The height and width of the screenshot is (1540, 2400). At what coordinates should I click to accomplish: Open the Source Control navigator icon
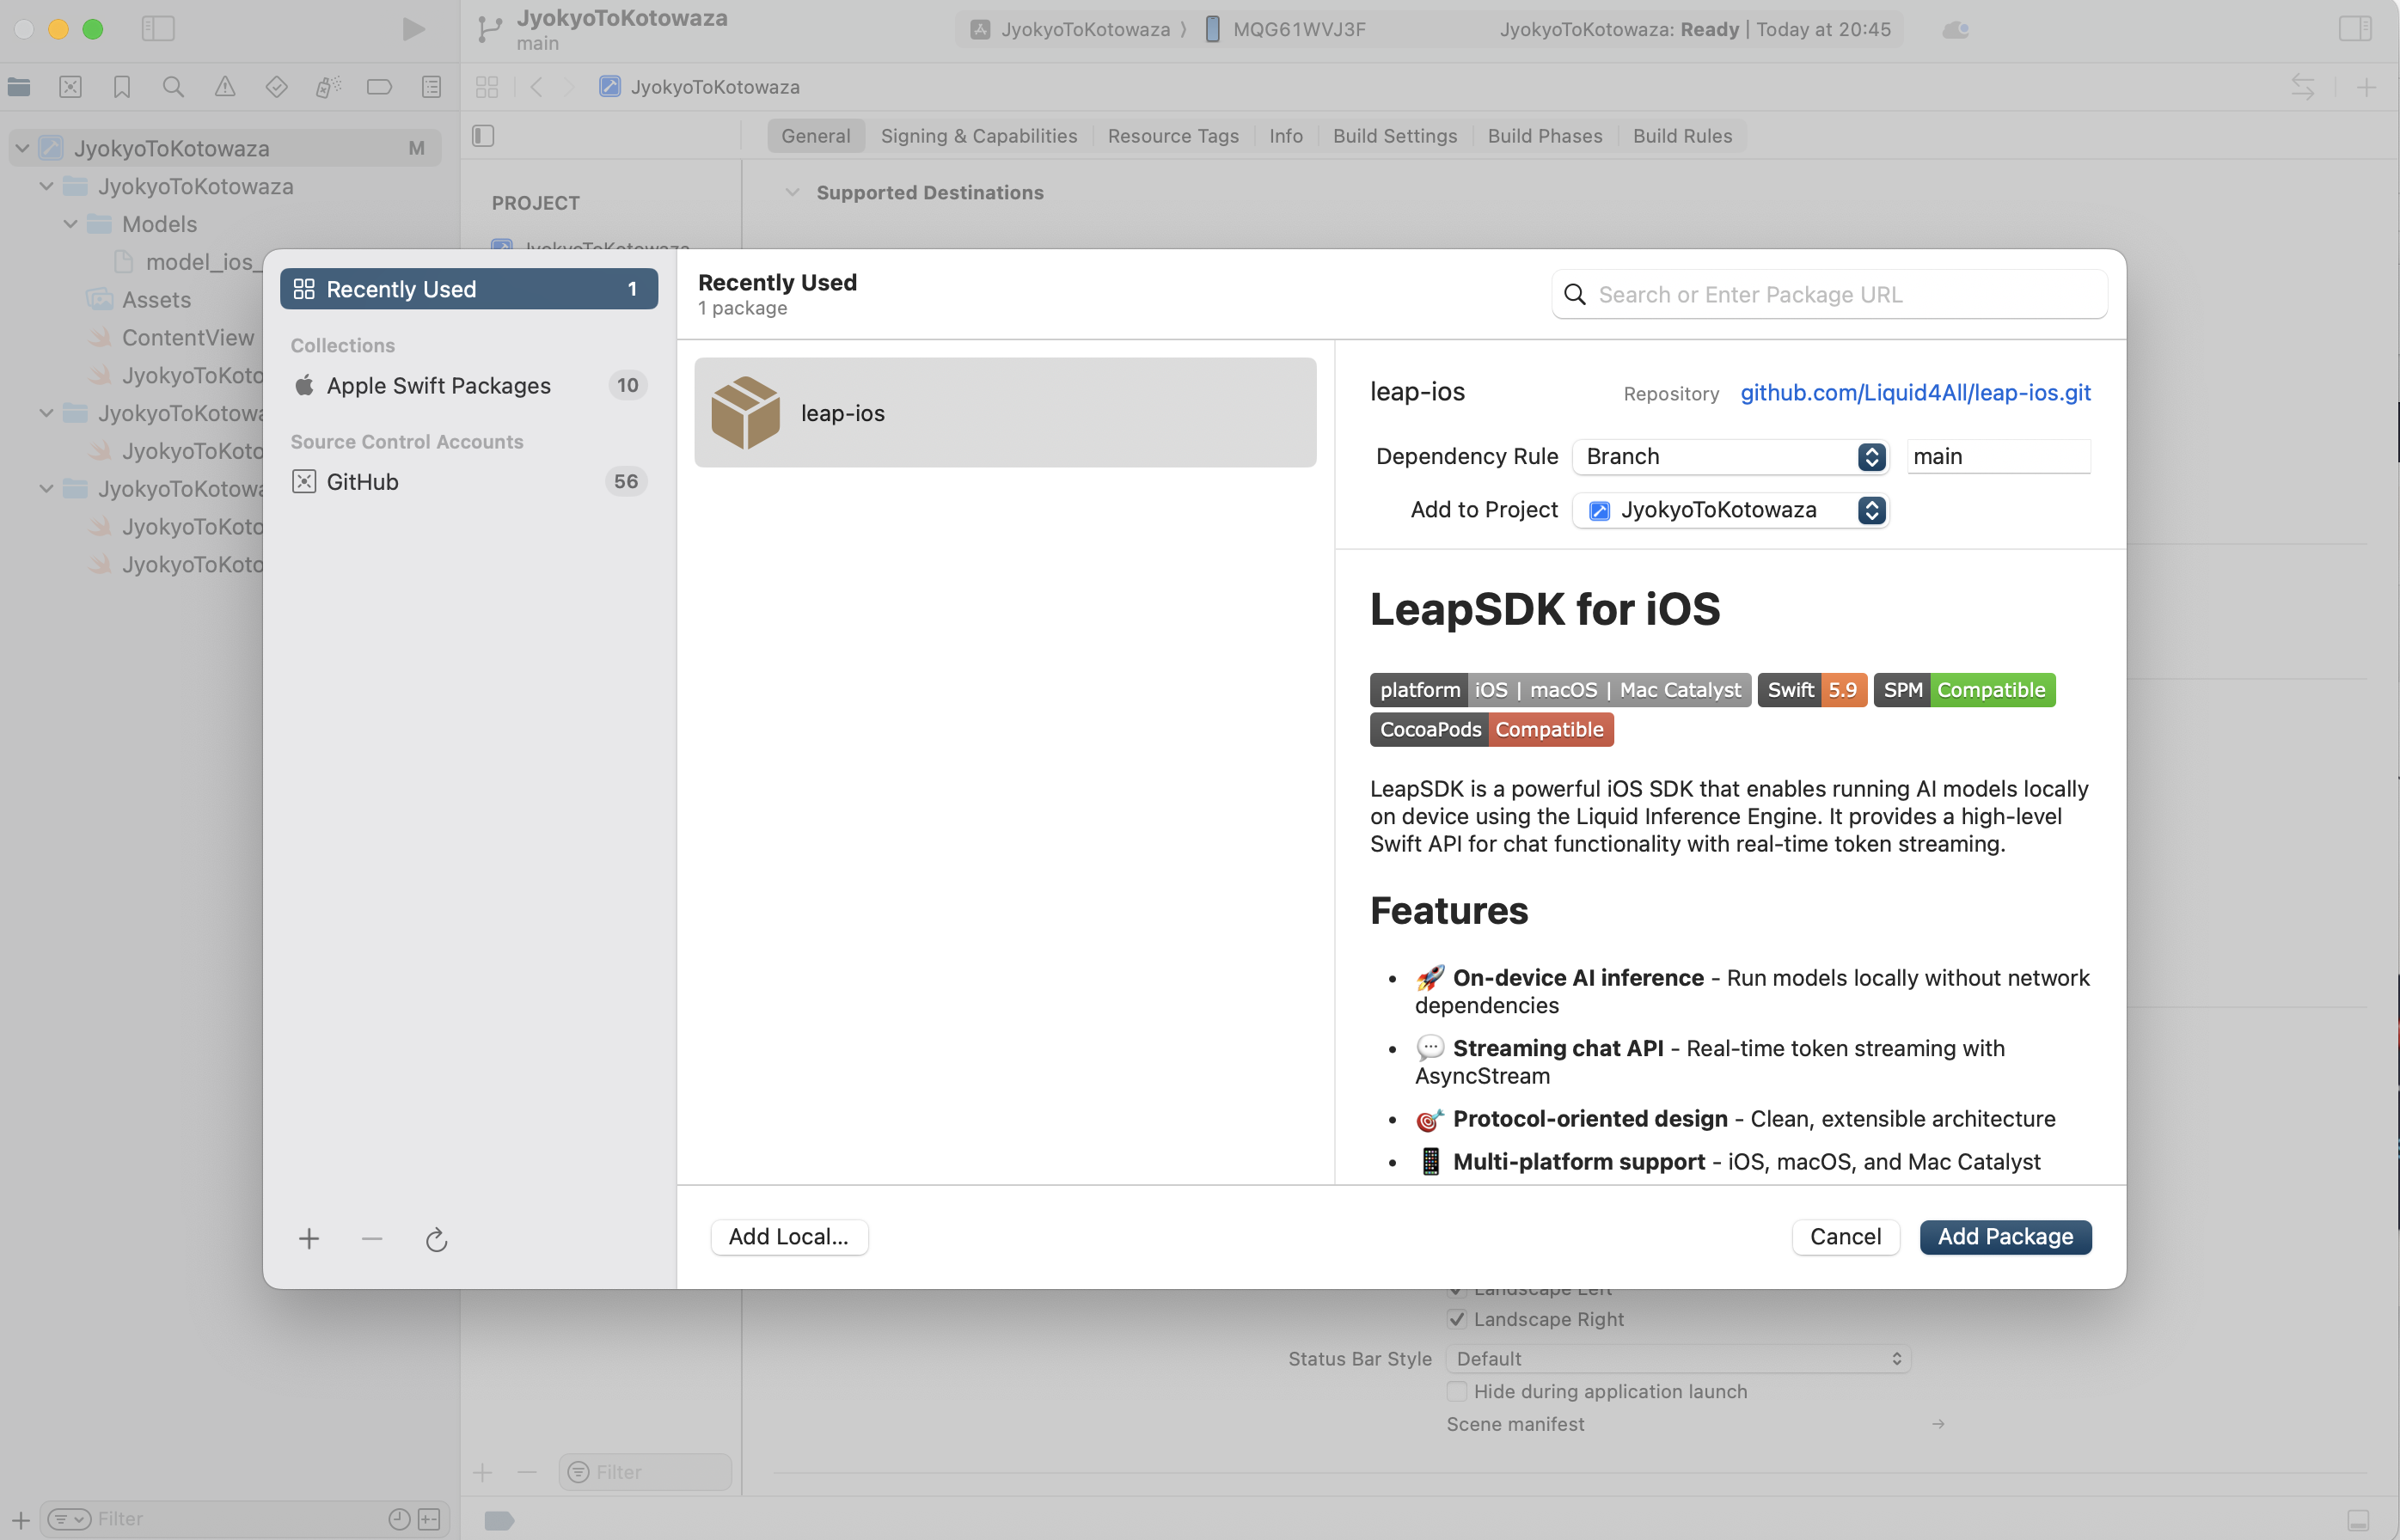(70, 87)
